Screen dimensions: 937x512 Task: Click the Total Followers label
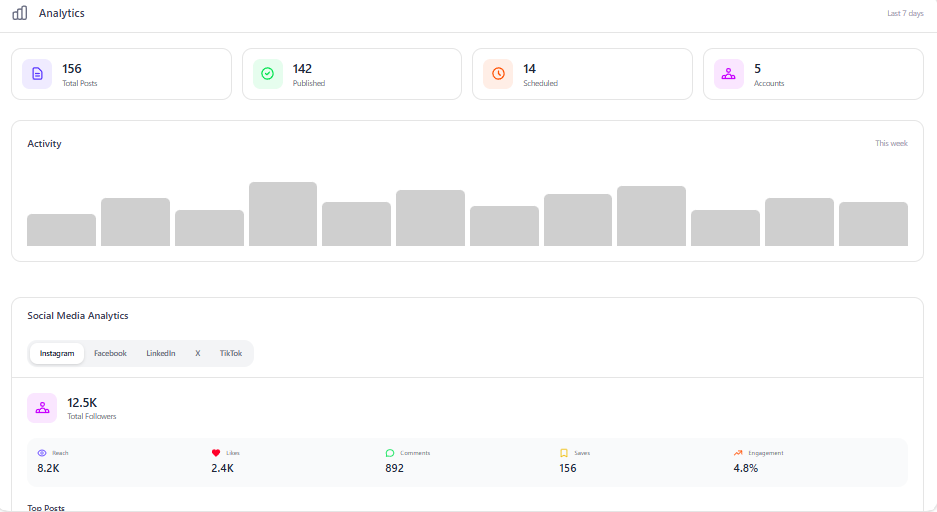tap(91, 416)
